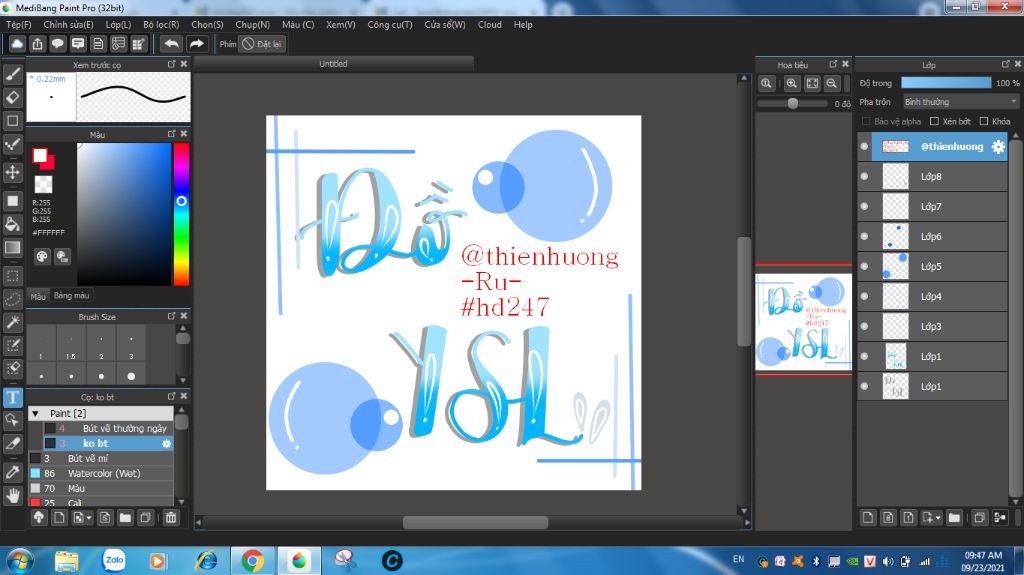This screenshot has height=575, width=1024.
Task: Click the color palette icon in Màu panel
Action: tap(42, 257)
